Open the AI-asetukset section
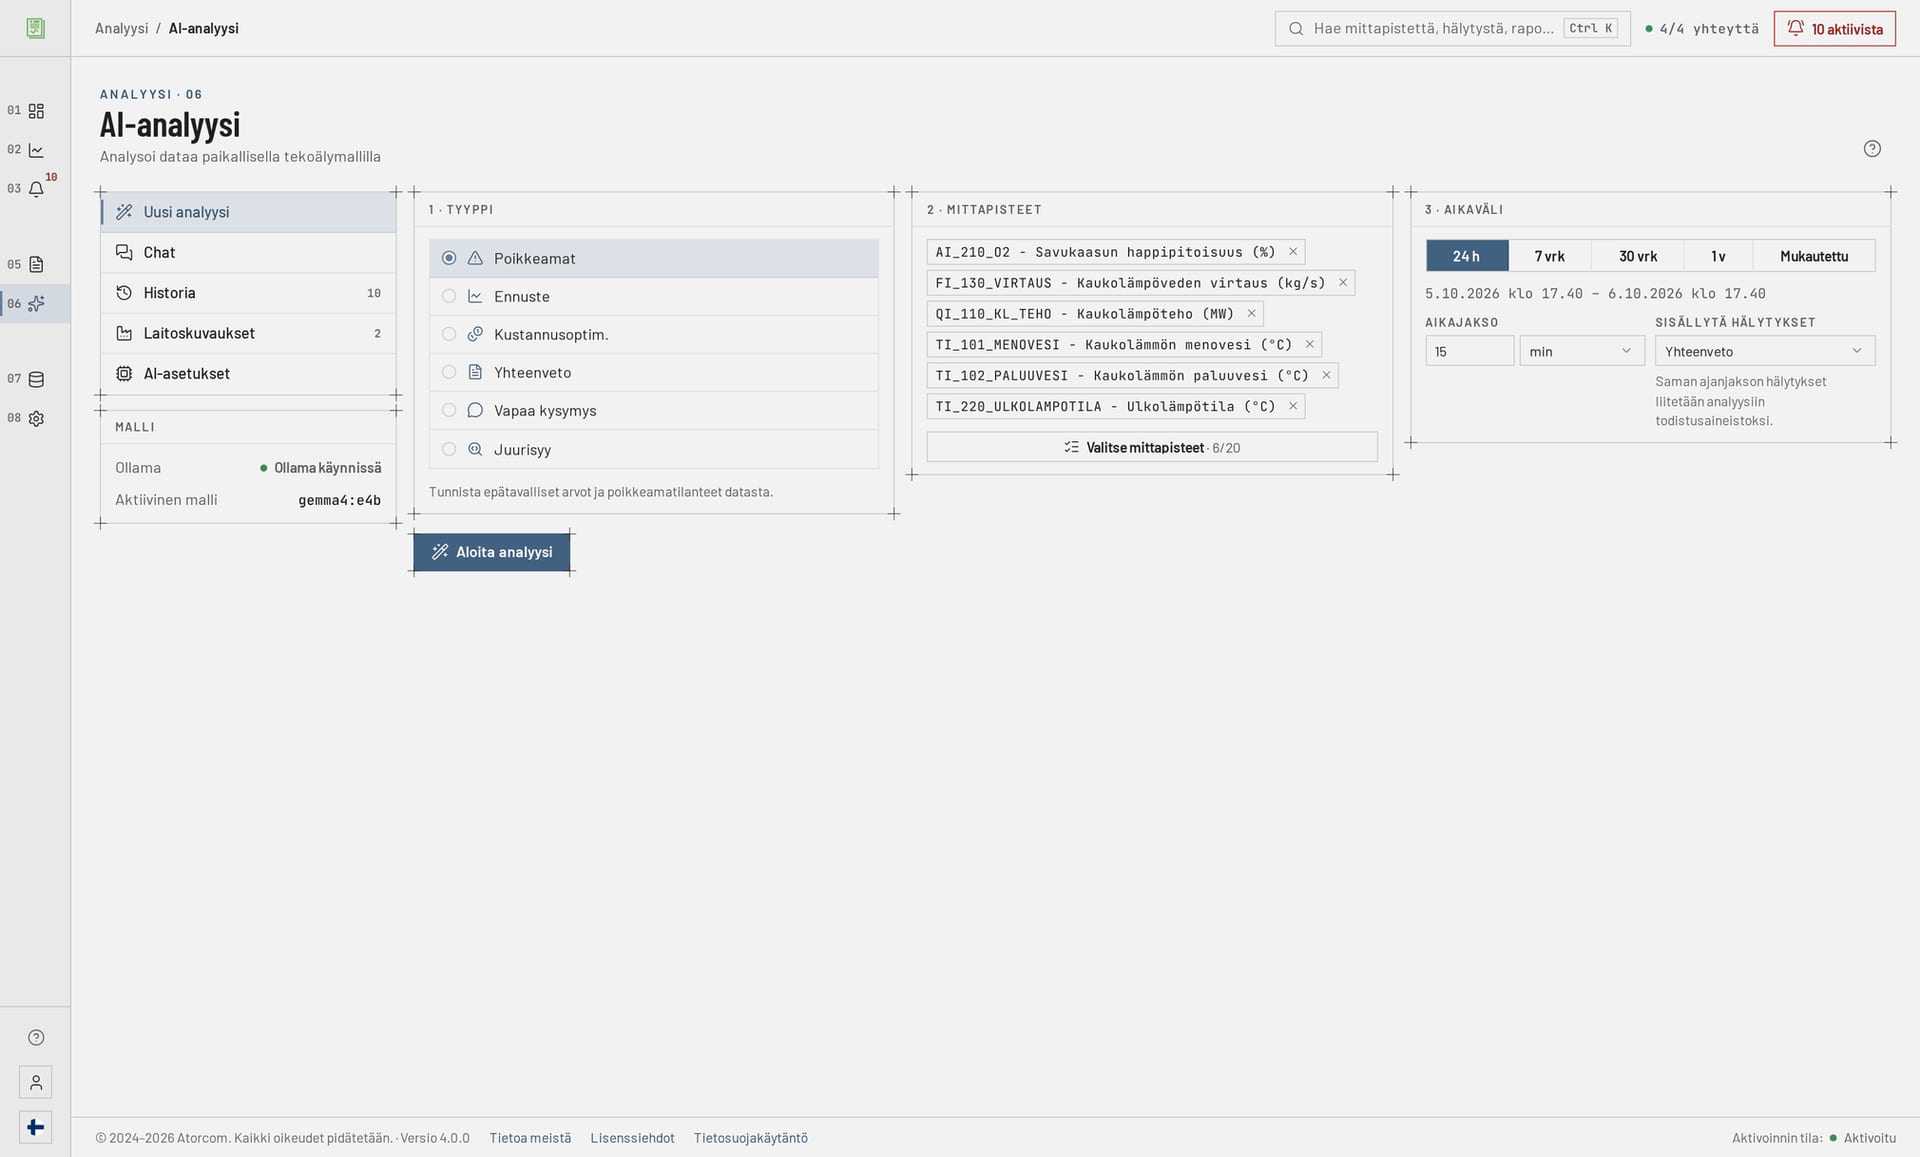Image resolution: width=1920 pixels, height=1157 pixels. tap(248, 374)
